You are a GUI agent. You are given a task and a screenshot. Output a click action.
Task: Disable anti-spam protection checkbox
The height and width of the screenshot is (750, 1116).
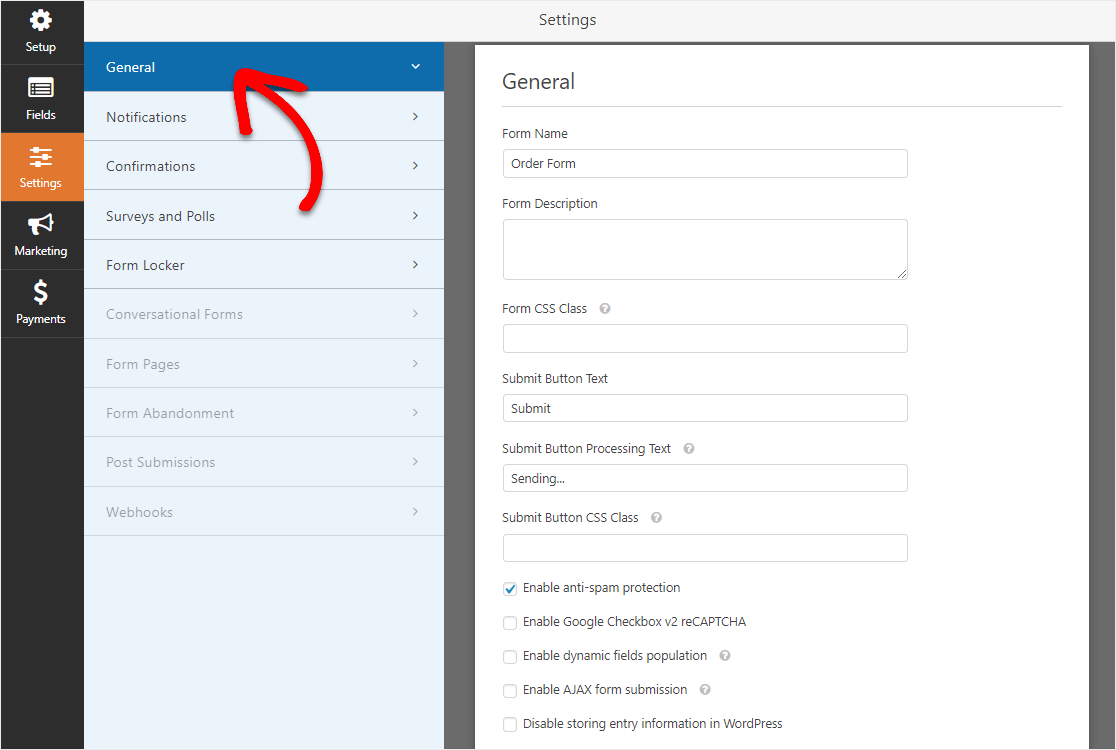(x=510, y=588)
